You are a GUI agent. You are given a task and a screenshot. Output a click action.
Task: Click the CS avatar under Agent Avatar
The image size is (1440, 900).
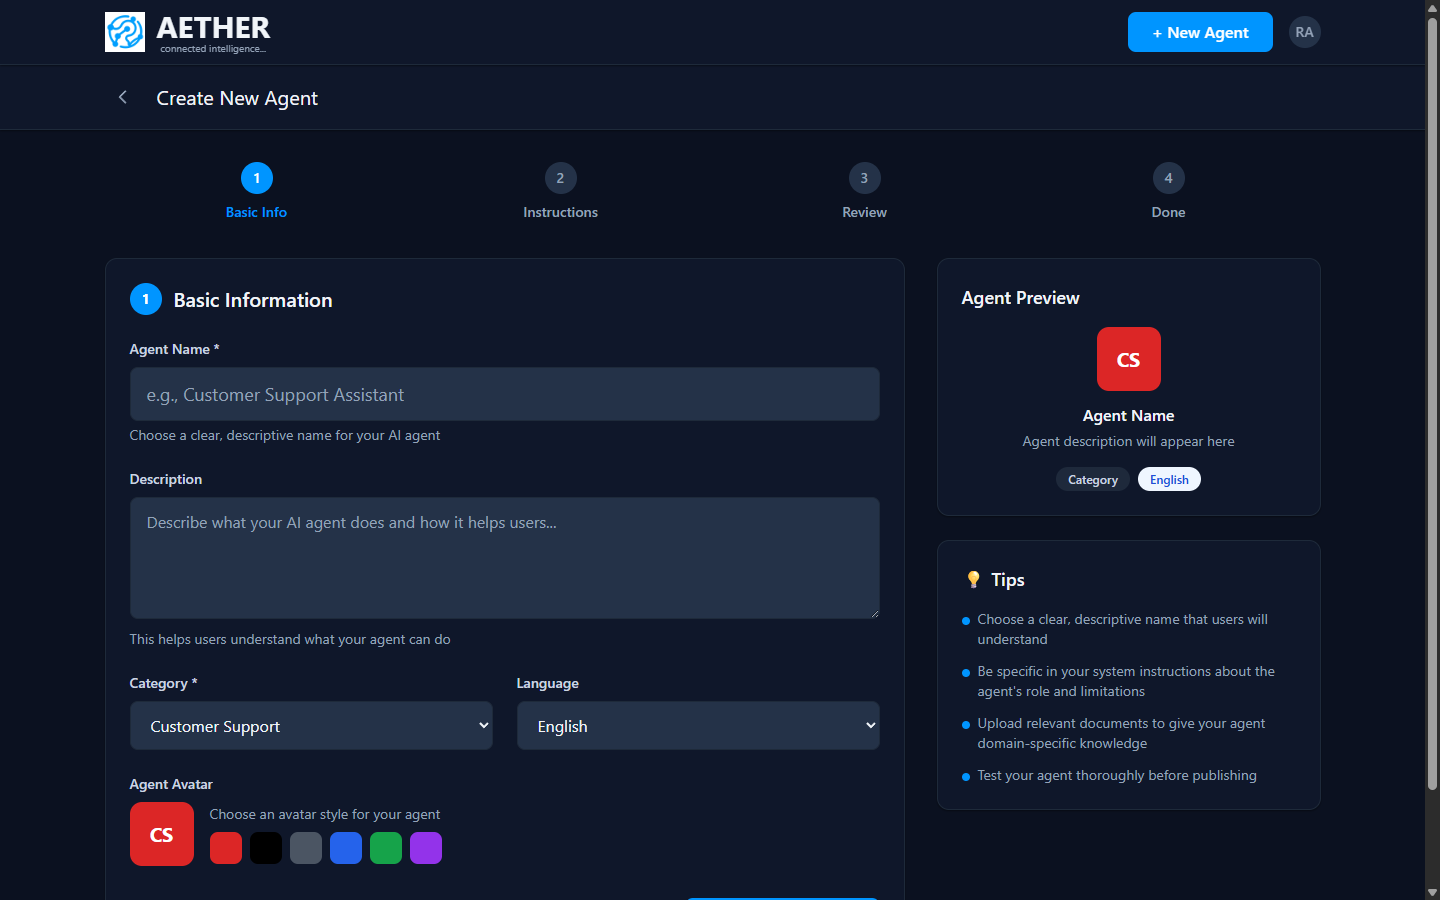click(x=162, y=834)
